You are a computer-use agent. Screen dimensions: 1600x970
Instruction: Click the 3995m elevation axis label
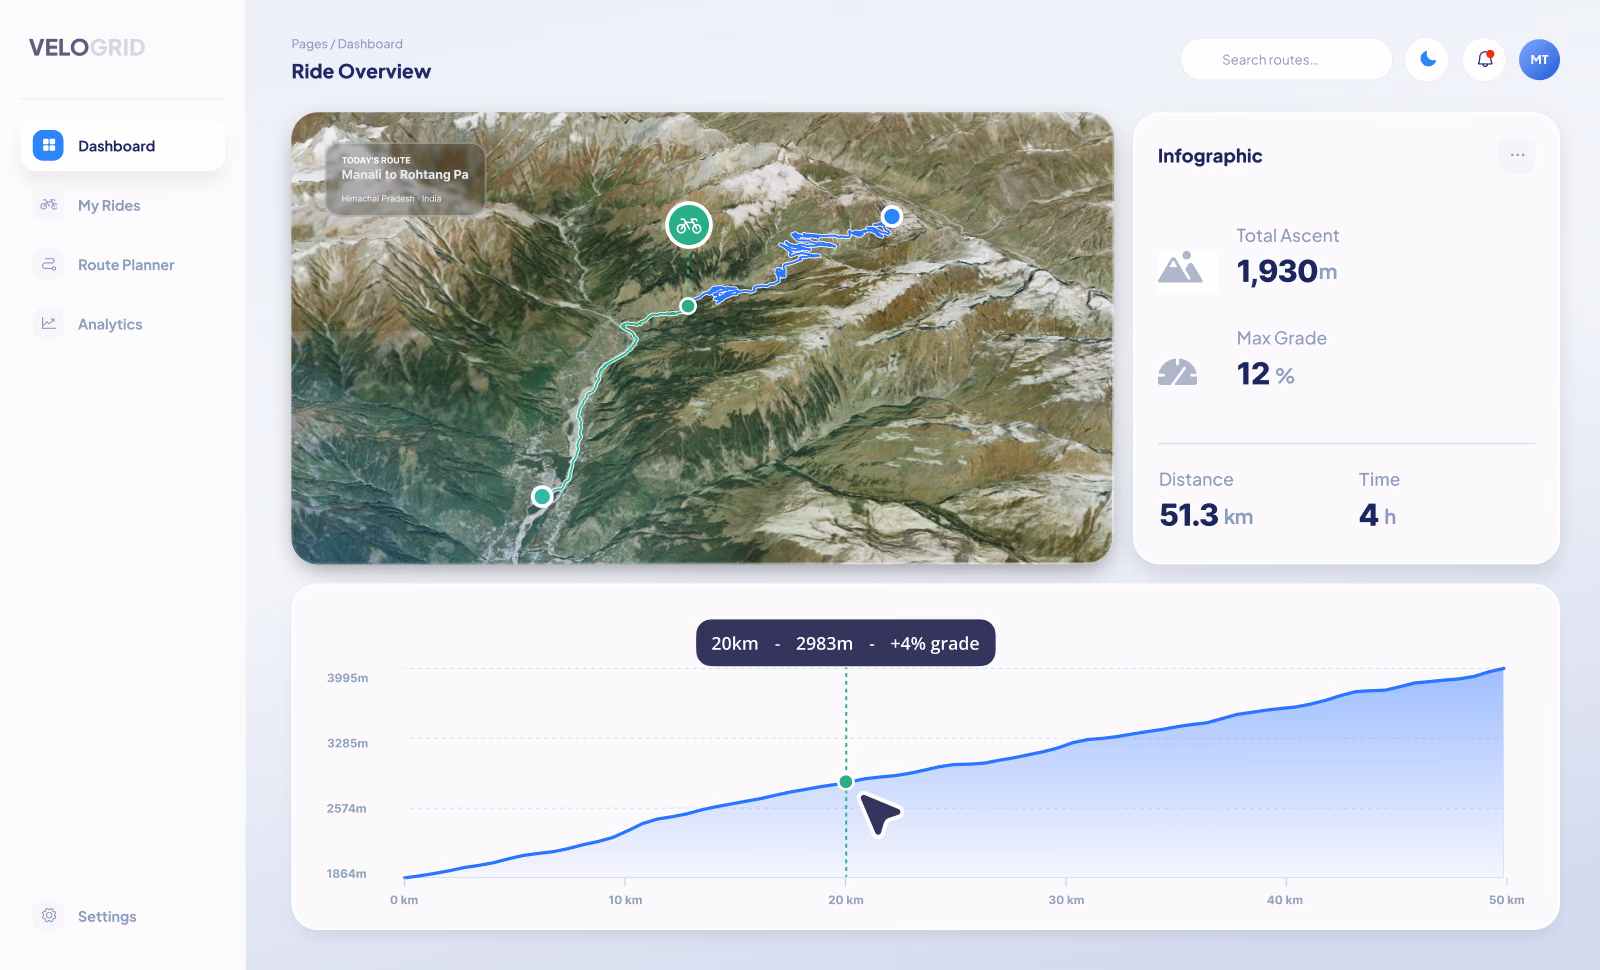click(347, 678)
